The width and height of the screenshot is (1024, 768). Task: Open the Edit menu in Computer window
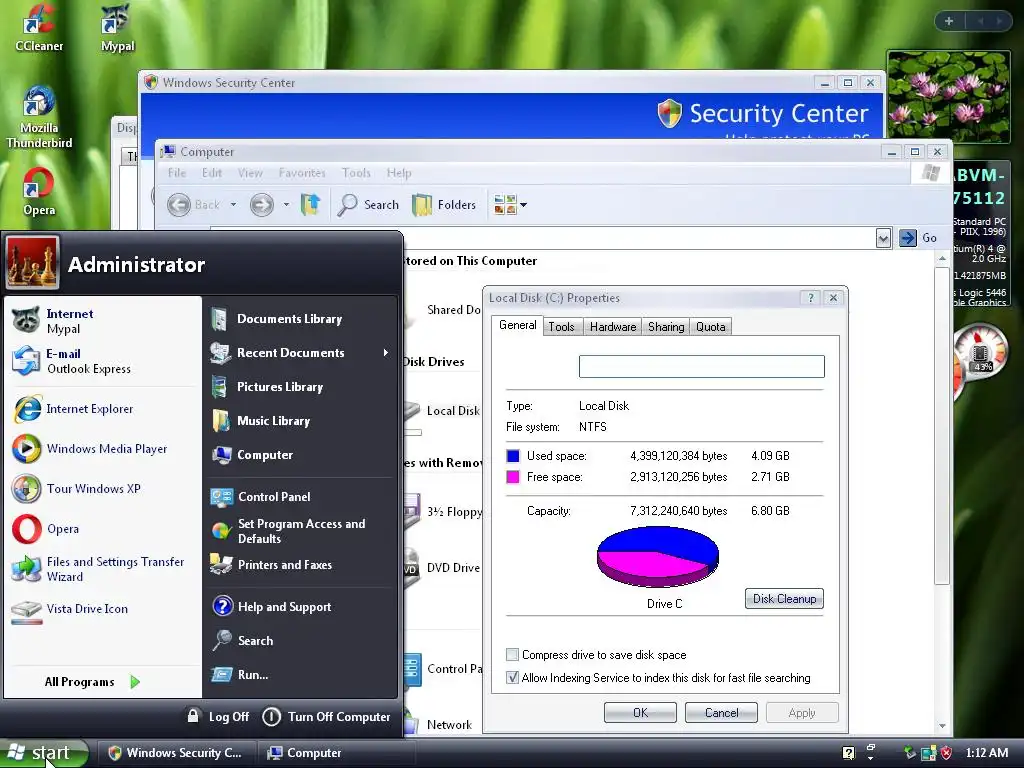(212, 173)
